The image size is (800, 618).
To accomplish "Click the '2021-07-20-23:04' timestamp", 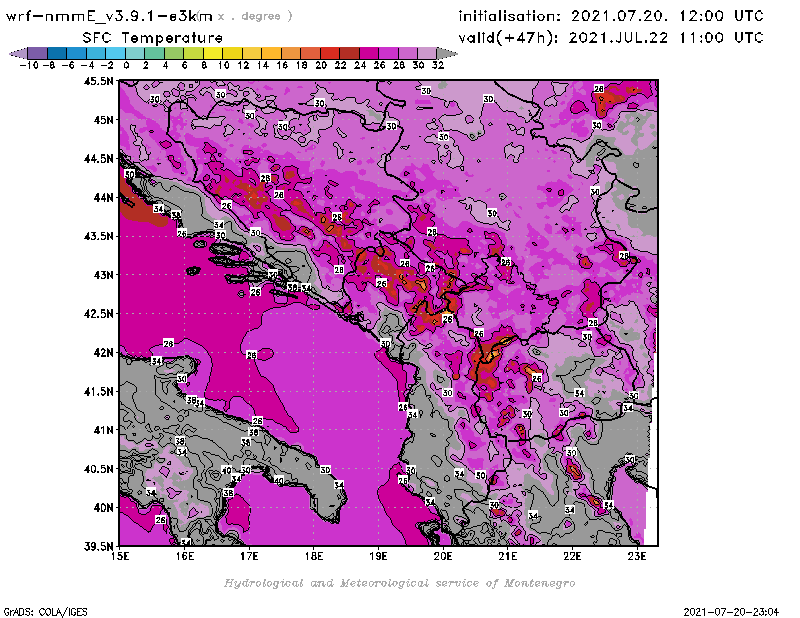I will tap(731, 612).
